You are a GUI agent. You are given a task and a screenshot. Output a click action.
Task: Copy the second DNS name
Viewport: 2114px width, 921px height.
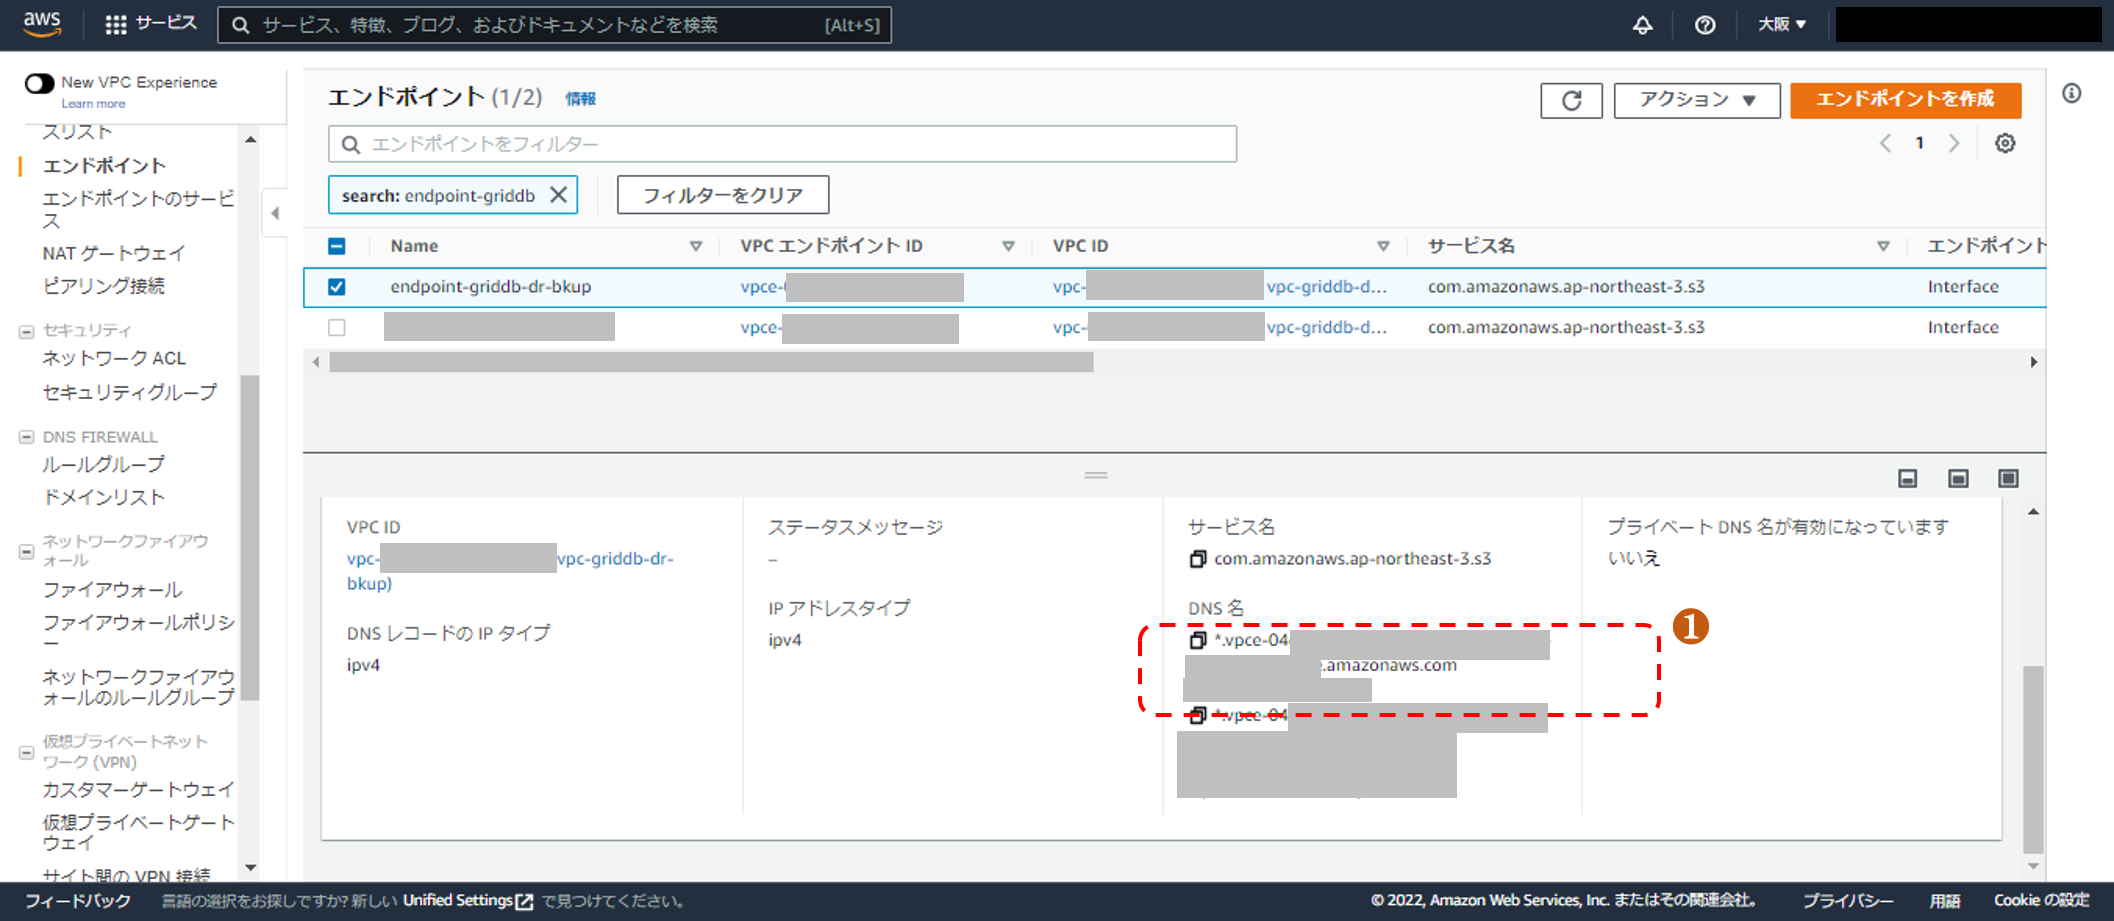point(1197,715)
